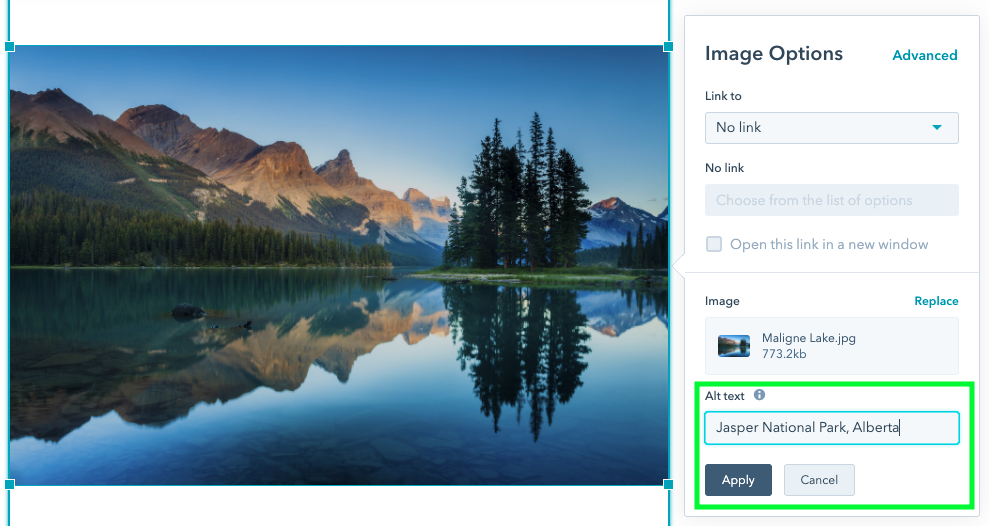Click the Maligne Lake.jpg file name
This screenshot has width=989, height=526.
pyautogui.click(x=808, y=338)
